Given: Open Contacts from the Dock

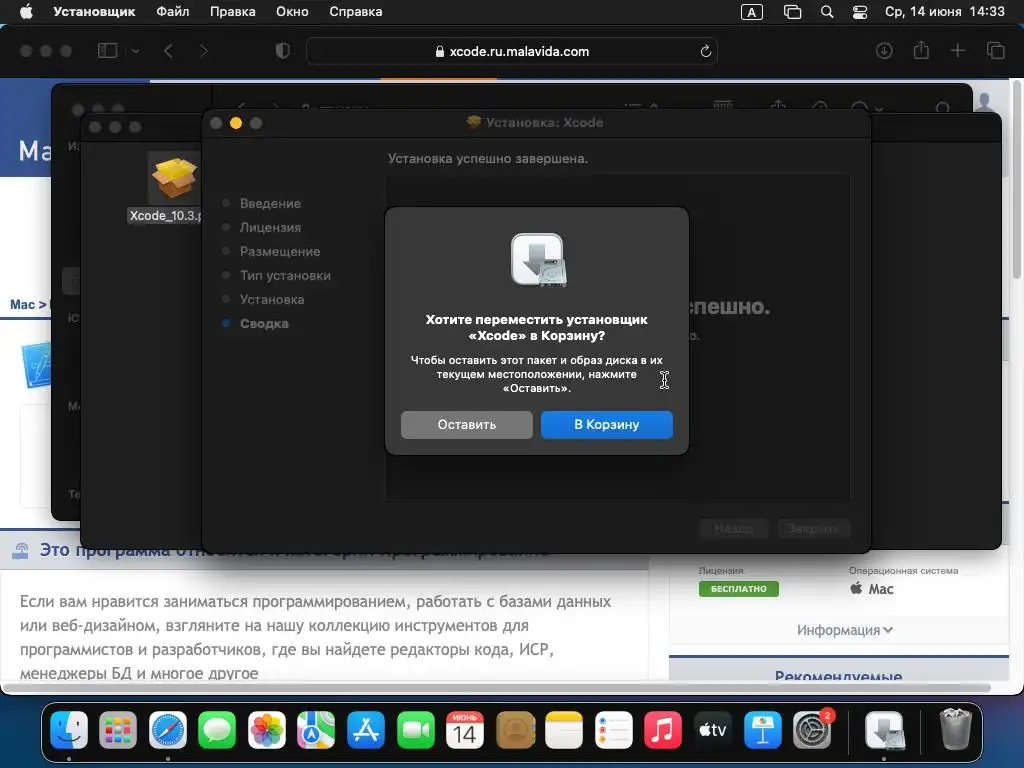Looking at the screenshot, I should coord(515,730).
